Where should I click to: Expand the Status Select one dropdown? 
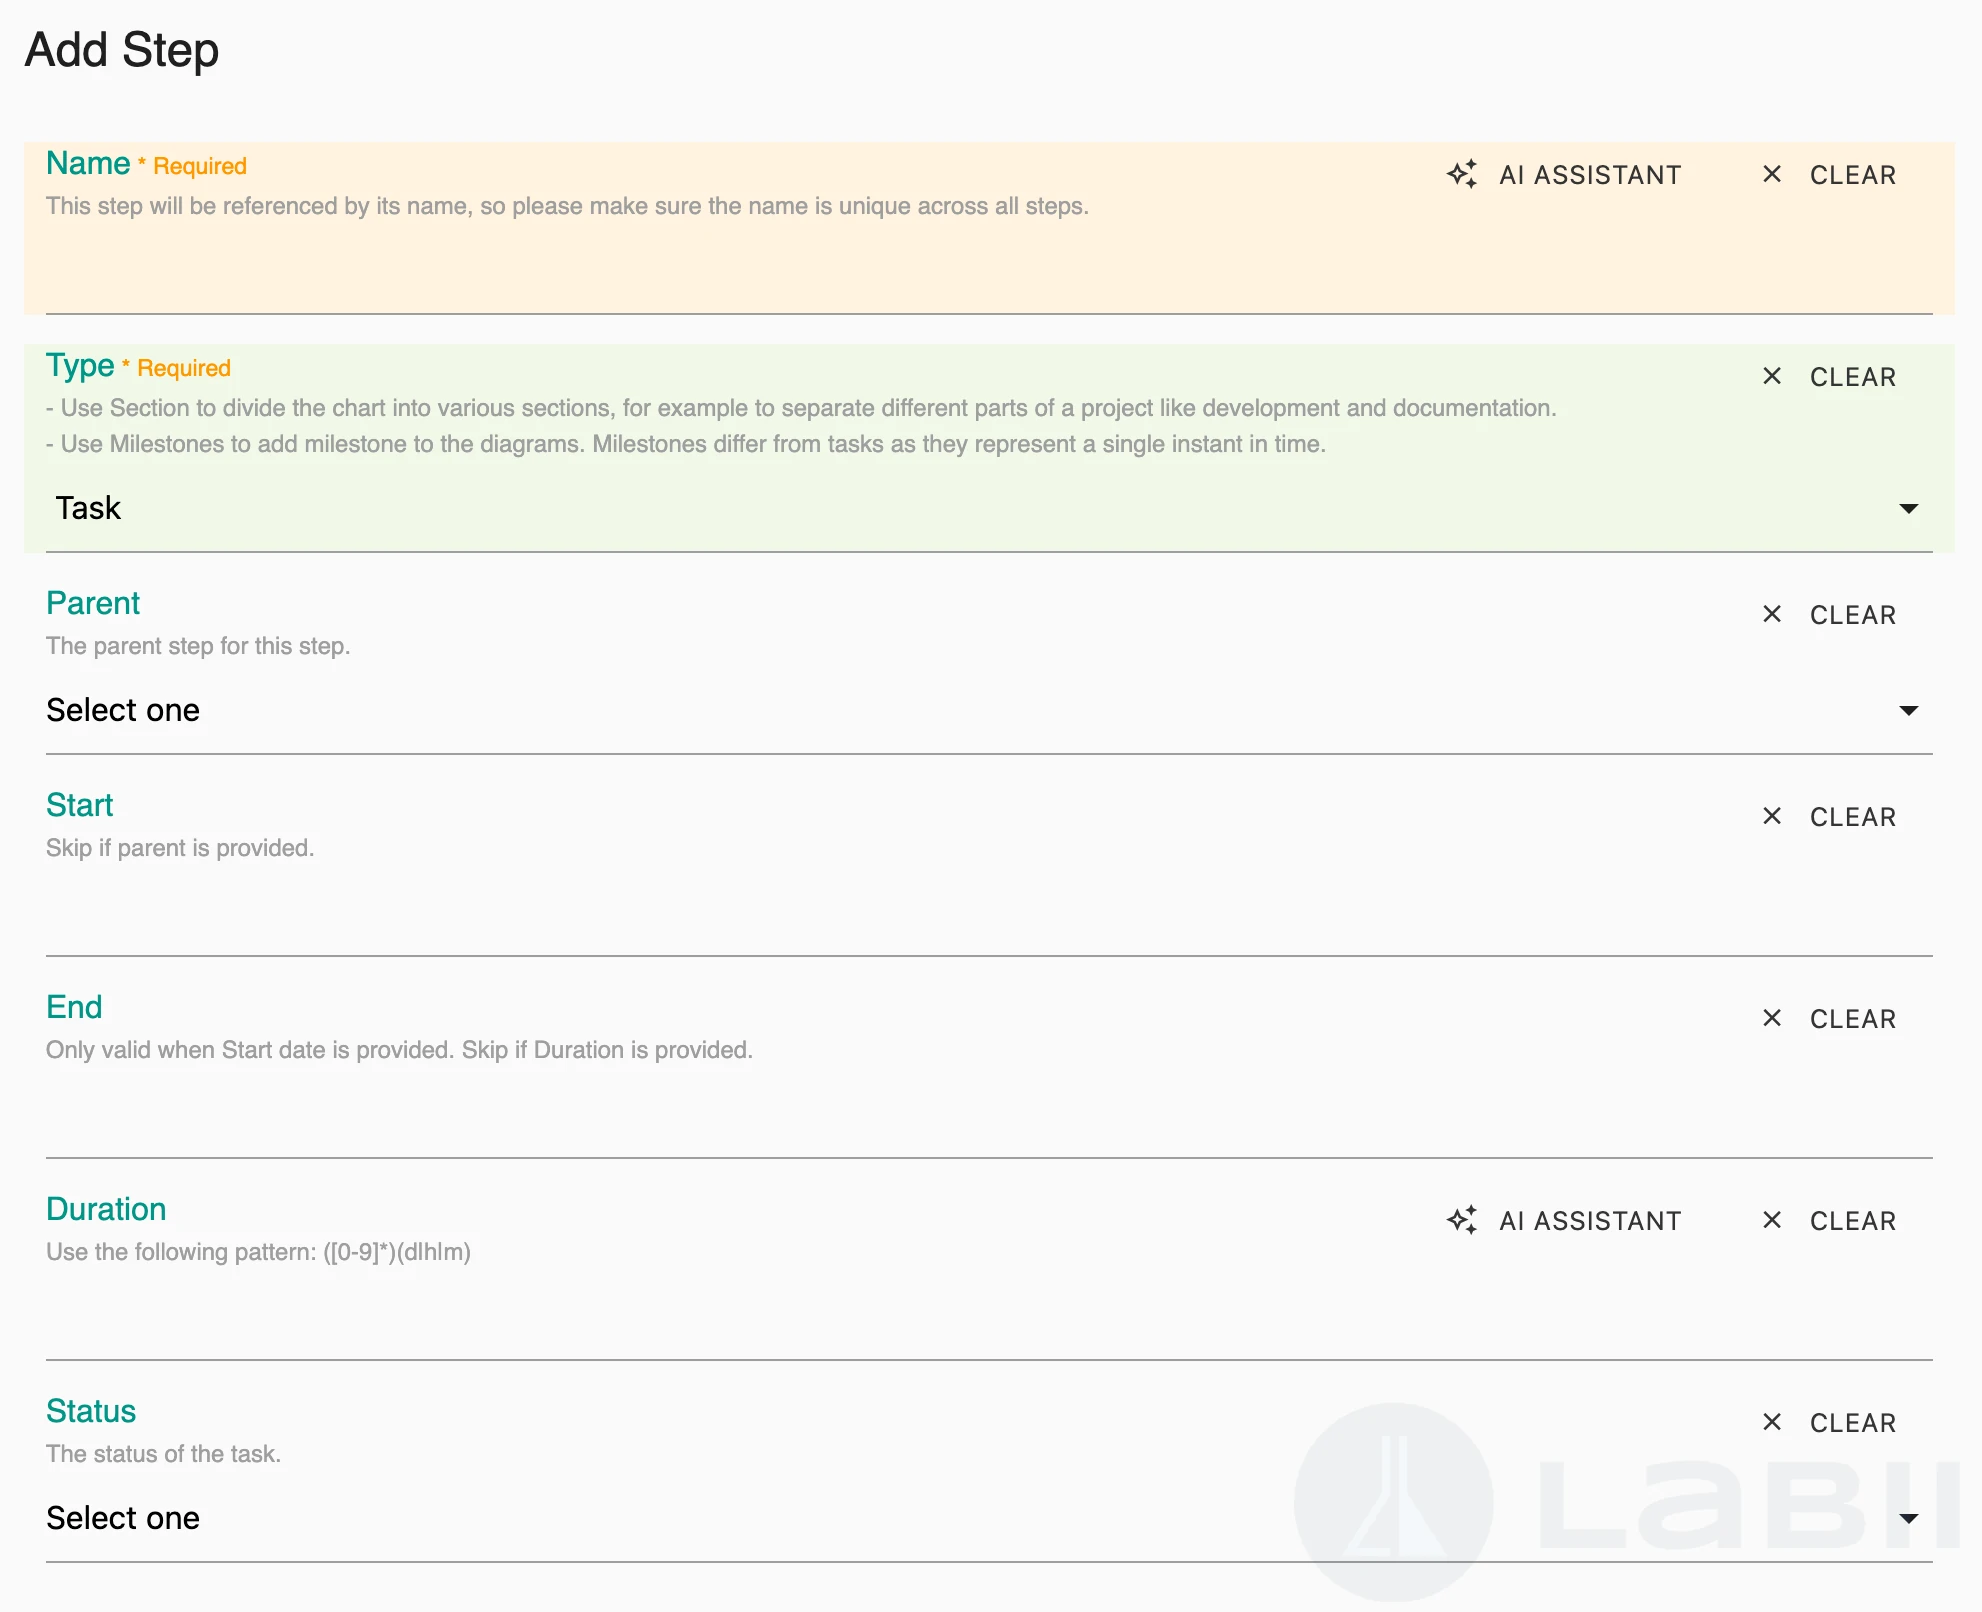coord(989,1518)
